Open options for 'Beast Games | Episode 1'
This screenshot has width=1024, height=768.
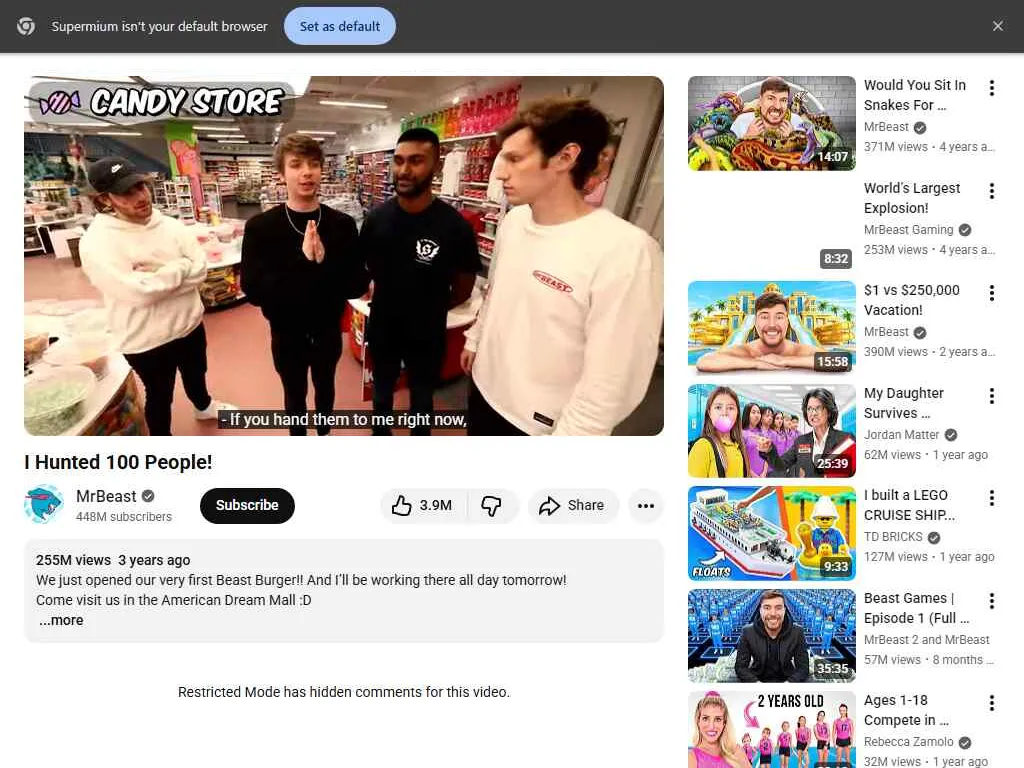click(991, 601)
